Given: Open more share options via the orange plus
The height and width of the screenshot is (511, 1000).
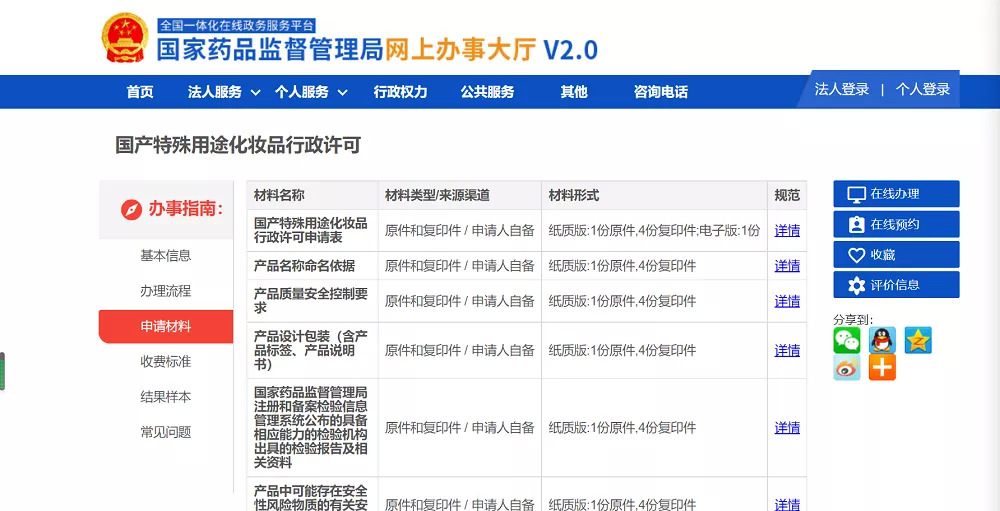Looking at the screenshot, I should click(x=882, y=367).
